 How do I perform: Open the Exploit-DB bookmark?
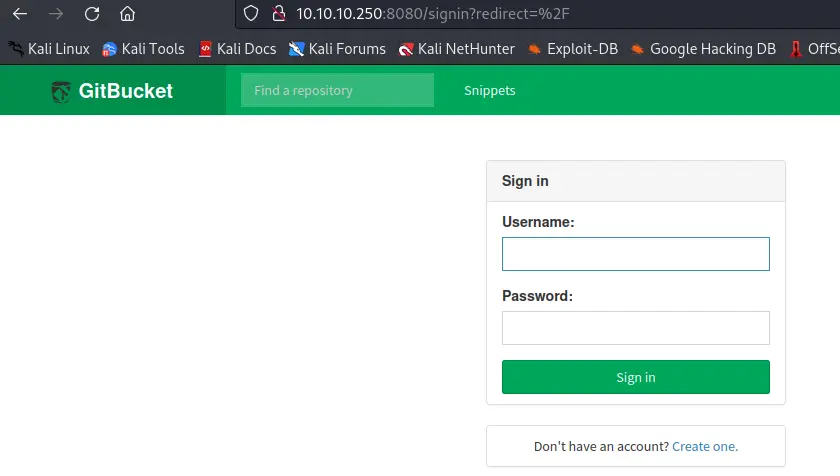tap(573, 49)
